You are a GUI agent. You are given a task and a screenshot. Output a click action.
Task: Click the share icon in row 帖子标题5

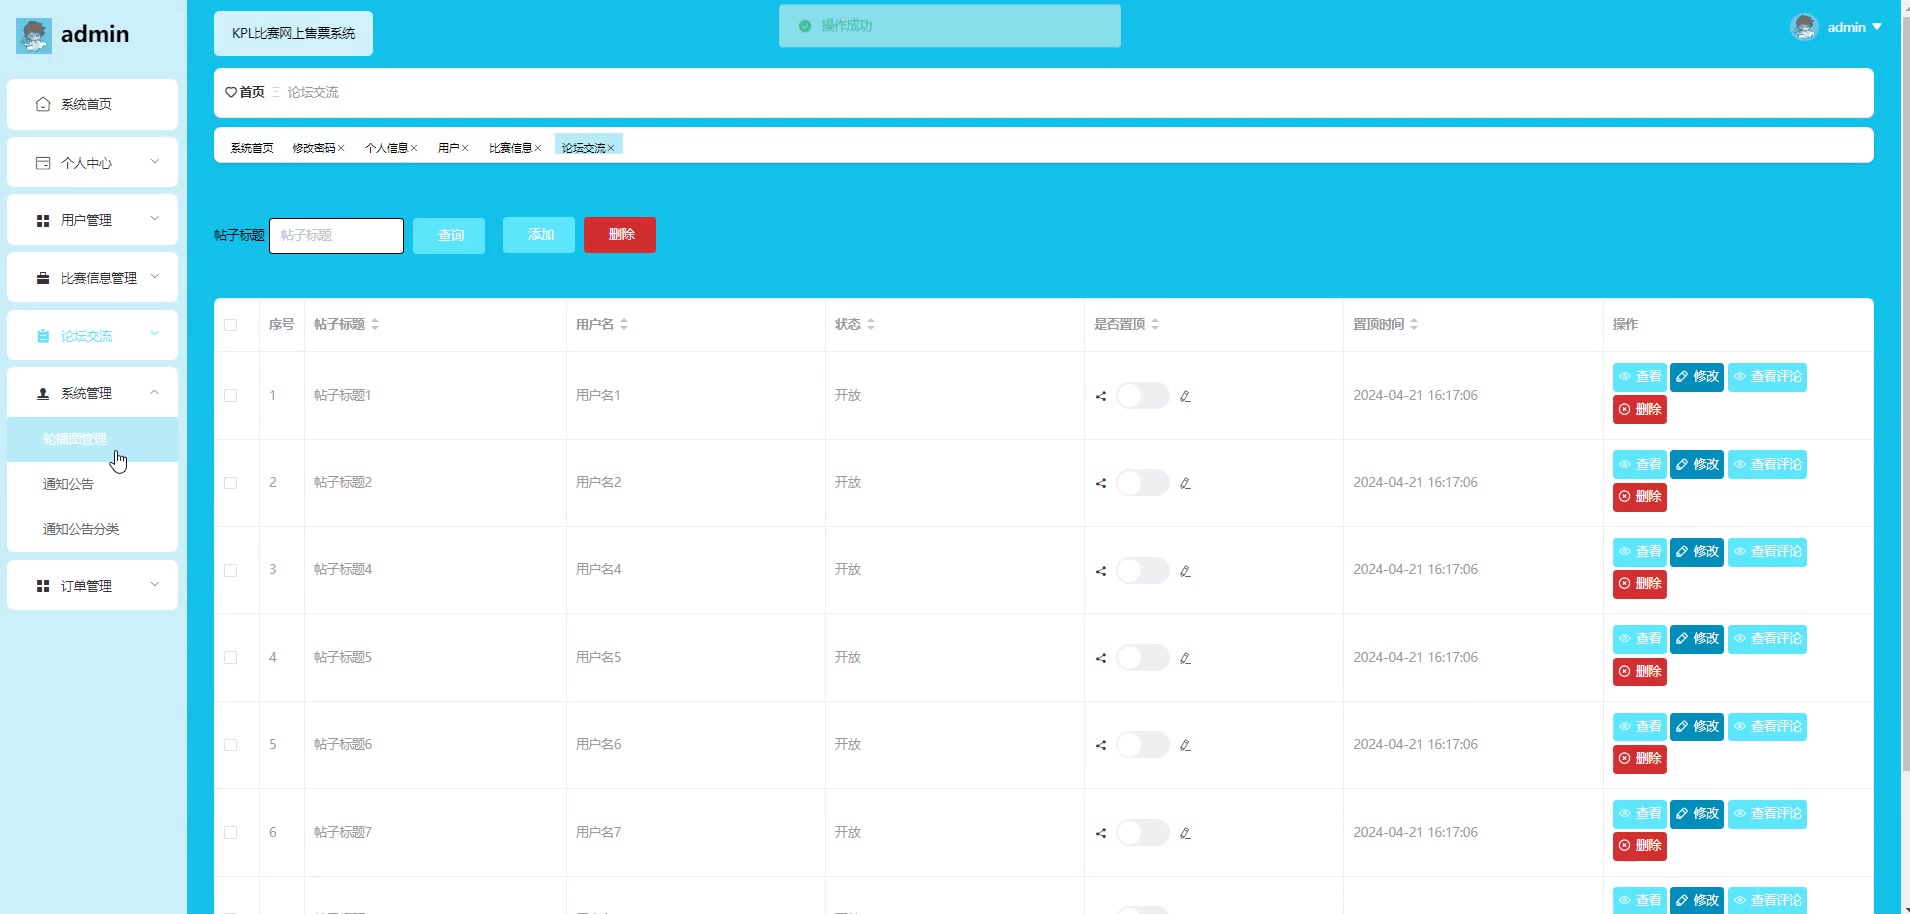1101,658
